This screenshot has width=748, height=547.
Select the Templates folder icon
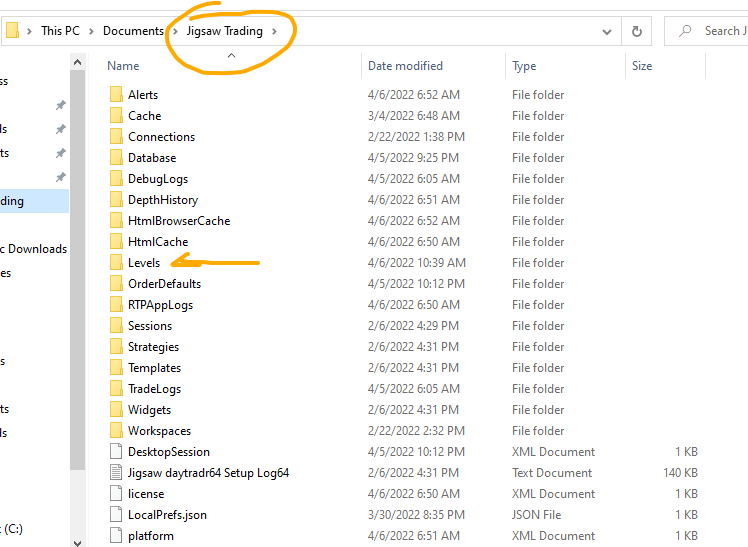[x=116, y=367]
